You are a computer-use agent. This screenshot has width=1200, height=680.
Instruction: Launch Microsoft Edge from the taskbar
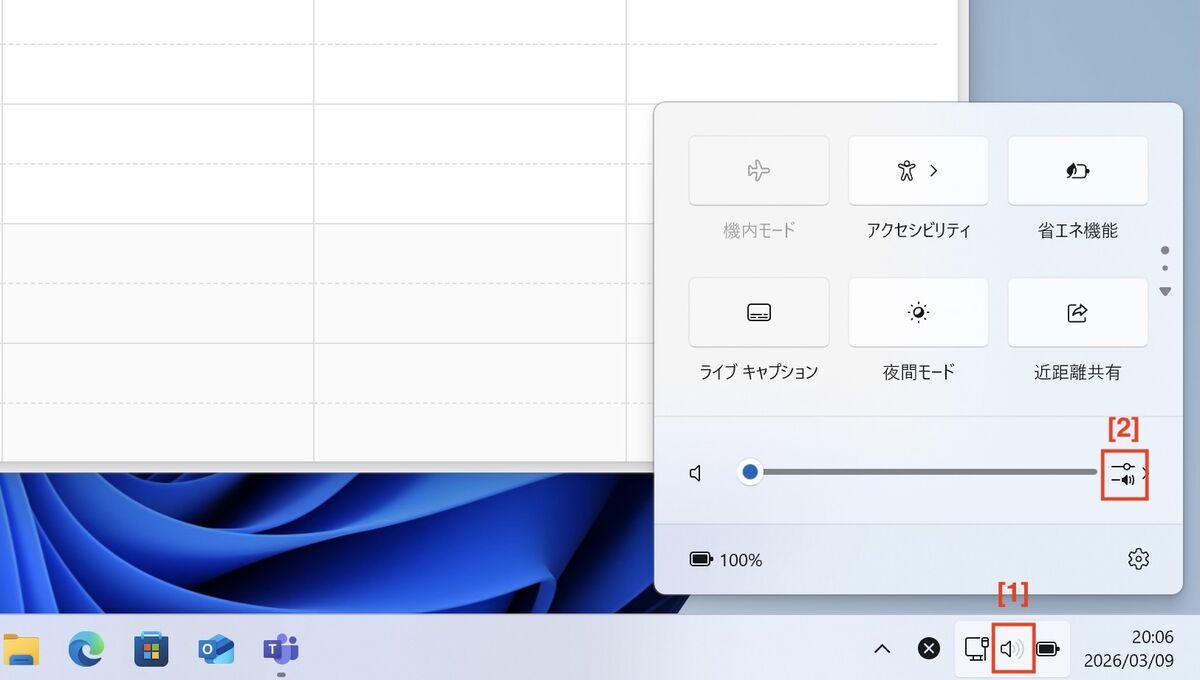click(86, 650)
